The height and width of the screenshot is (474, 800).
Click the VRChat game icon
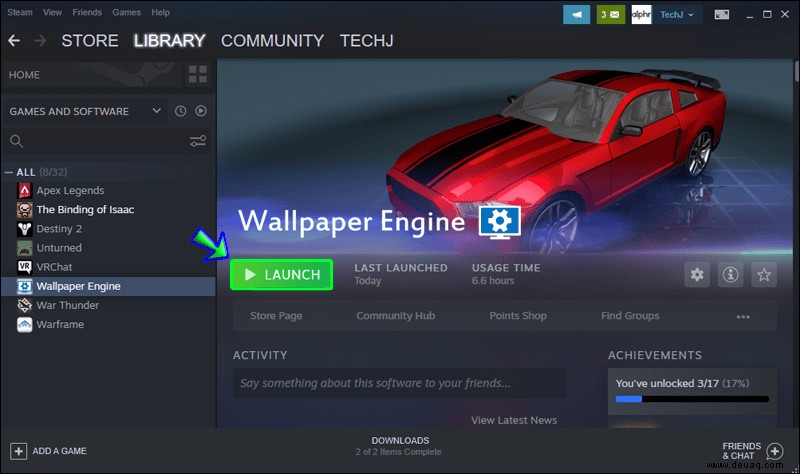[x=24, y=267]
